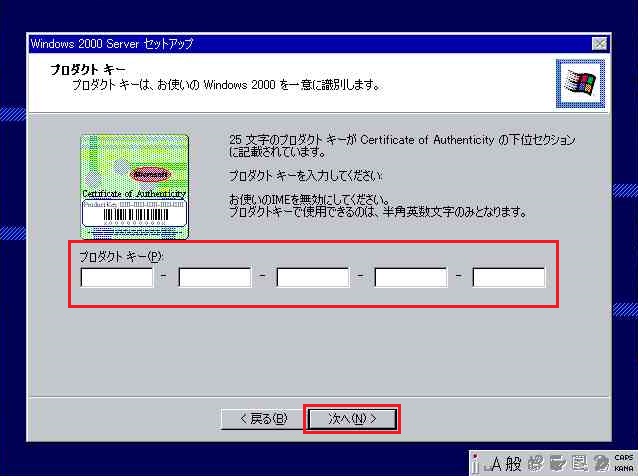Toggle the KANA indicator on IME bar
This screenshot has height=476, width=638.
click(x=623, y=468)
